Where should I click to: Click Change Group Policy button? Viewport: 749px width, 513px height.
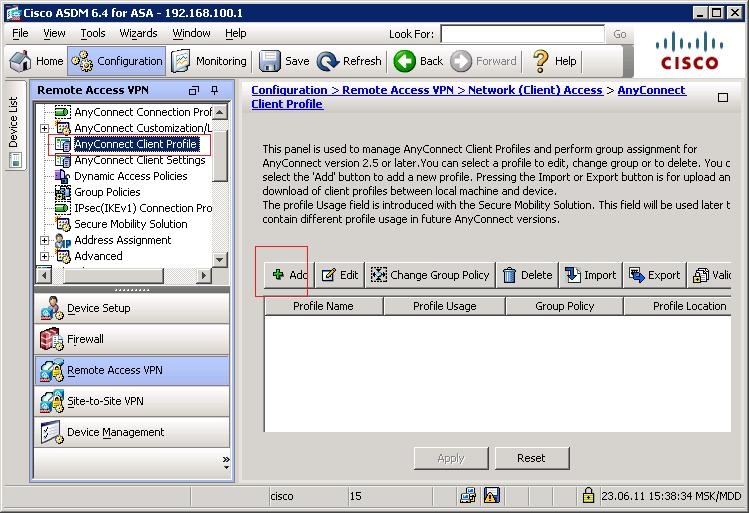click(x=430, y=275)
